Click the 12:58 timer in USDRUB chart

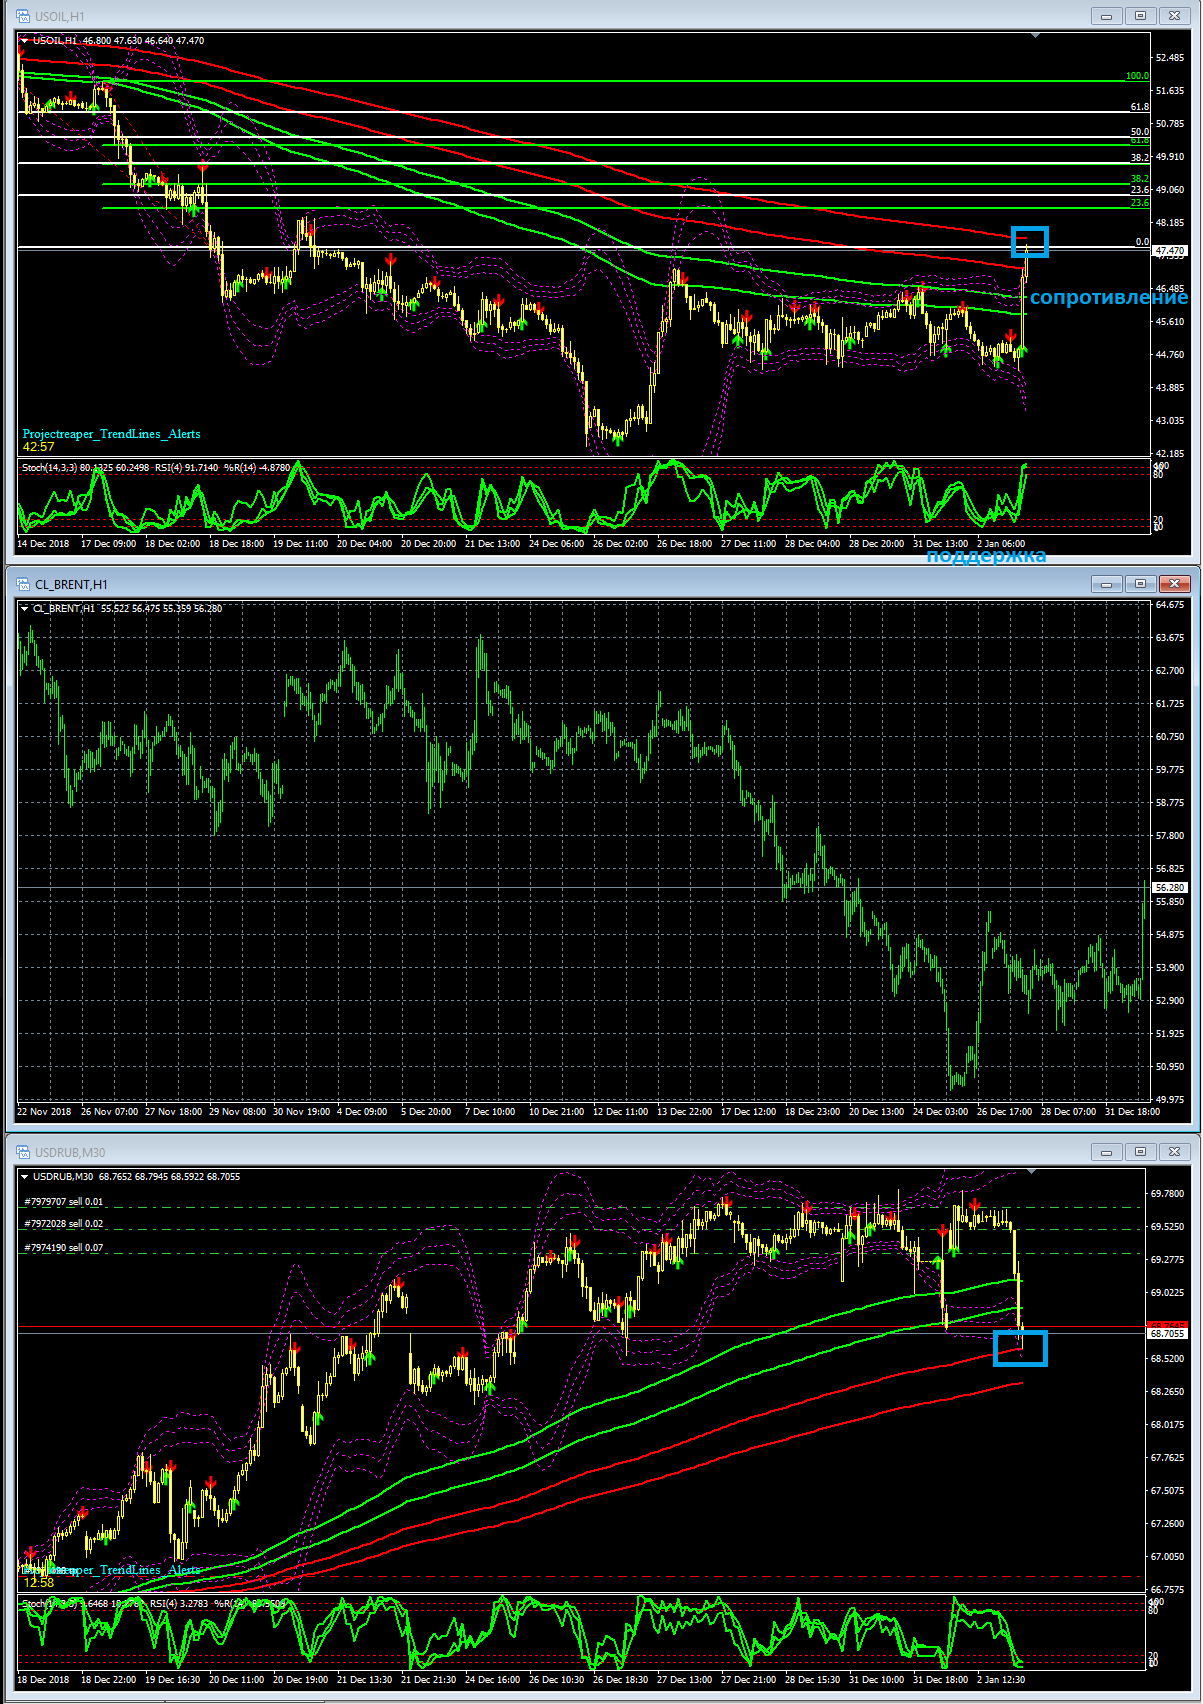click(x=38, y=1583)
